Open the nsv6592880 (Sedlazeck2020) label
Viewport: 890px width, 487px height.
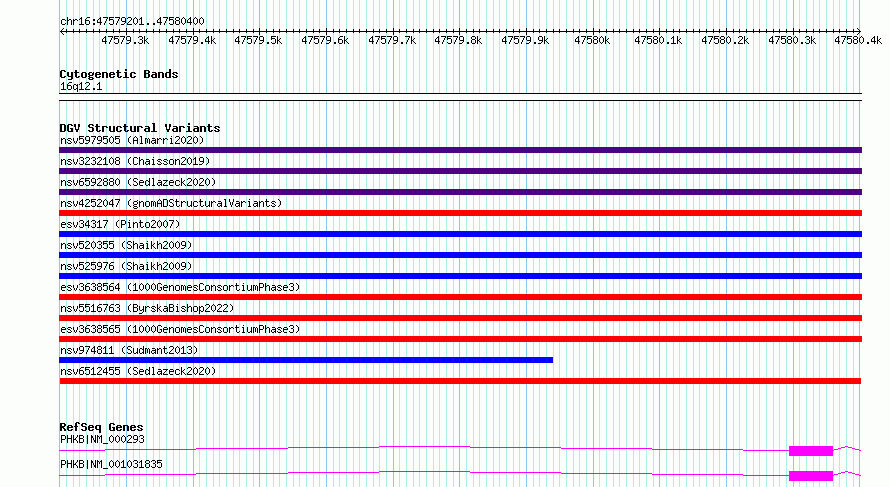(x=138, y=182)
